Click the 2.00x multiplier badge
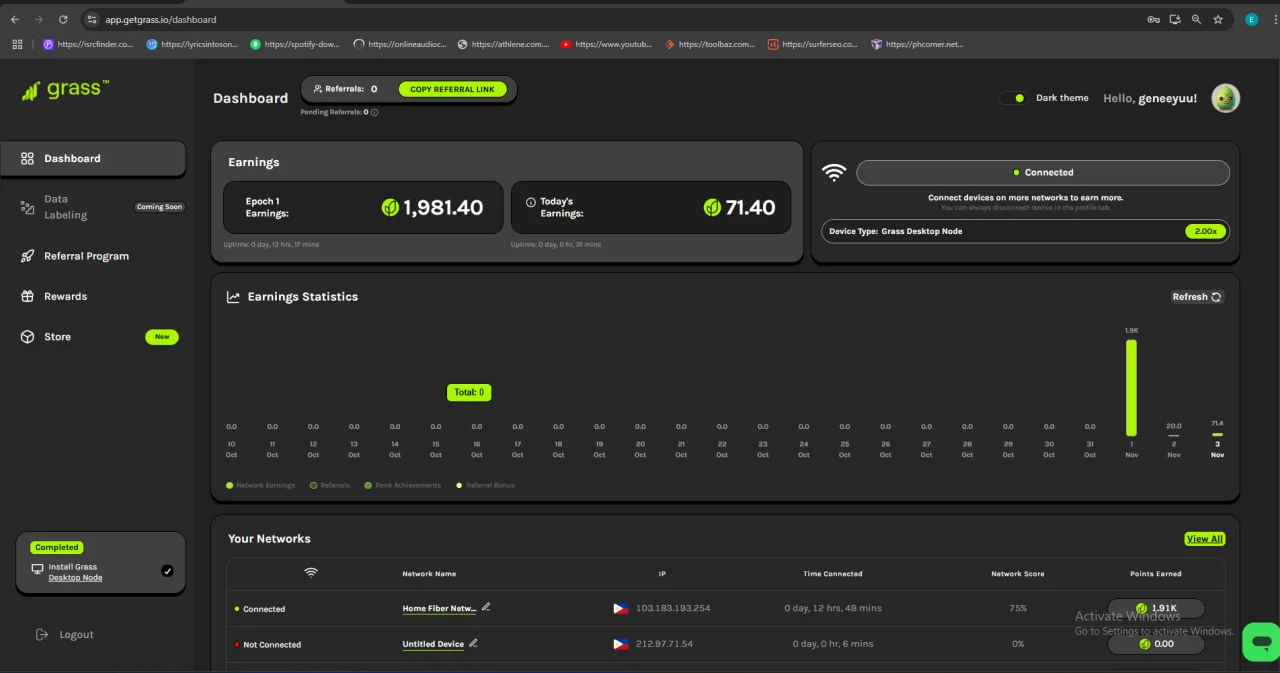This screenshot has width=1280, height=673. point(1205,231)
